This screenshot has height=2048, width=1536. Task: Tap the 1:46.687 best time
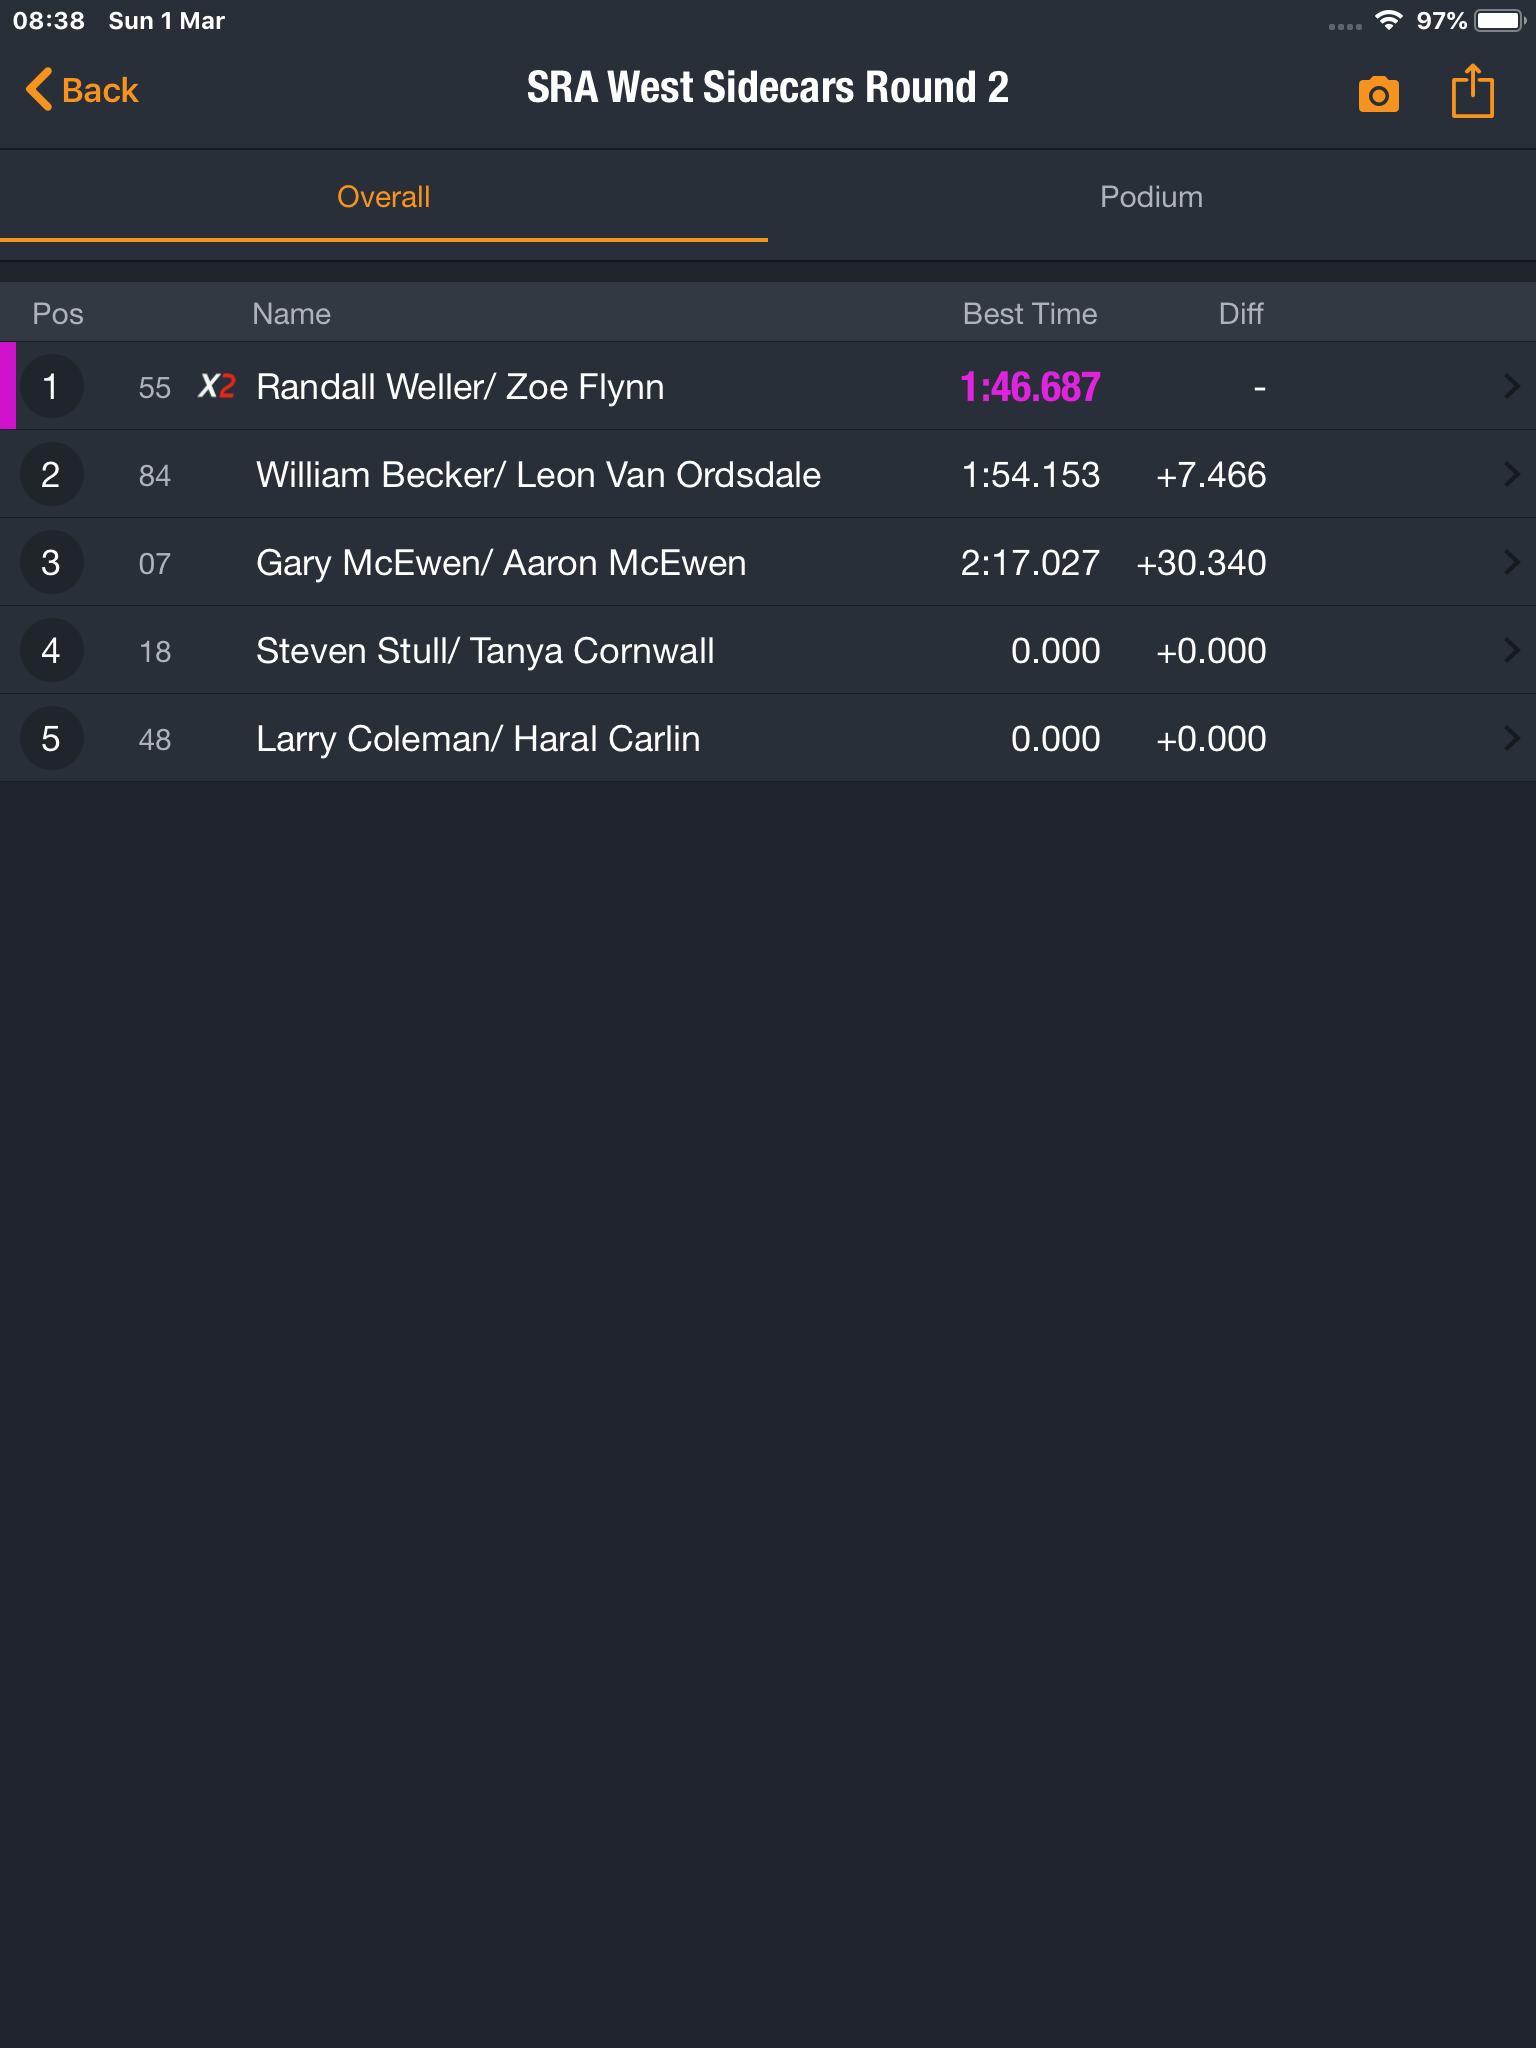[1030, 387]
